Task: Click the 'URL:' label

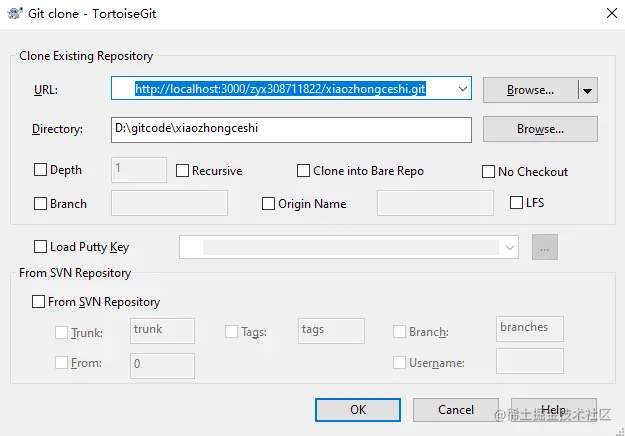Action: pyautogui.click(x=46, y=90)
